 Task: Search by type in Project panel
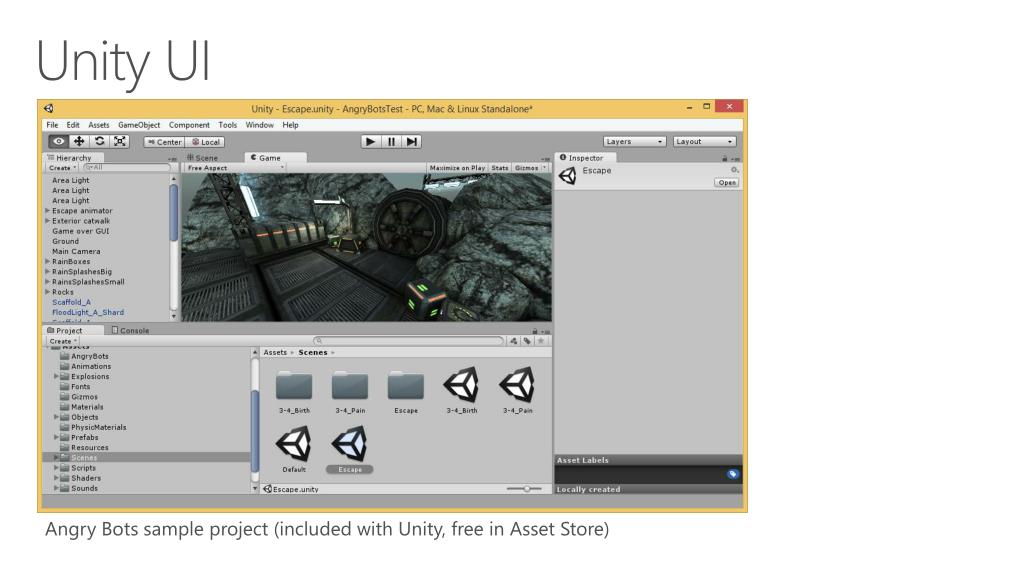coord(513,341)
